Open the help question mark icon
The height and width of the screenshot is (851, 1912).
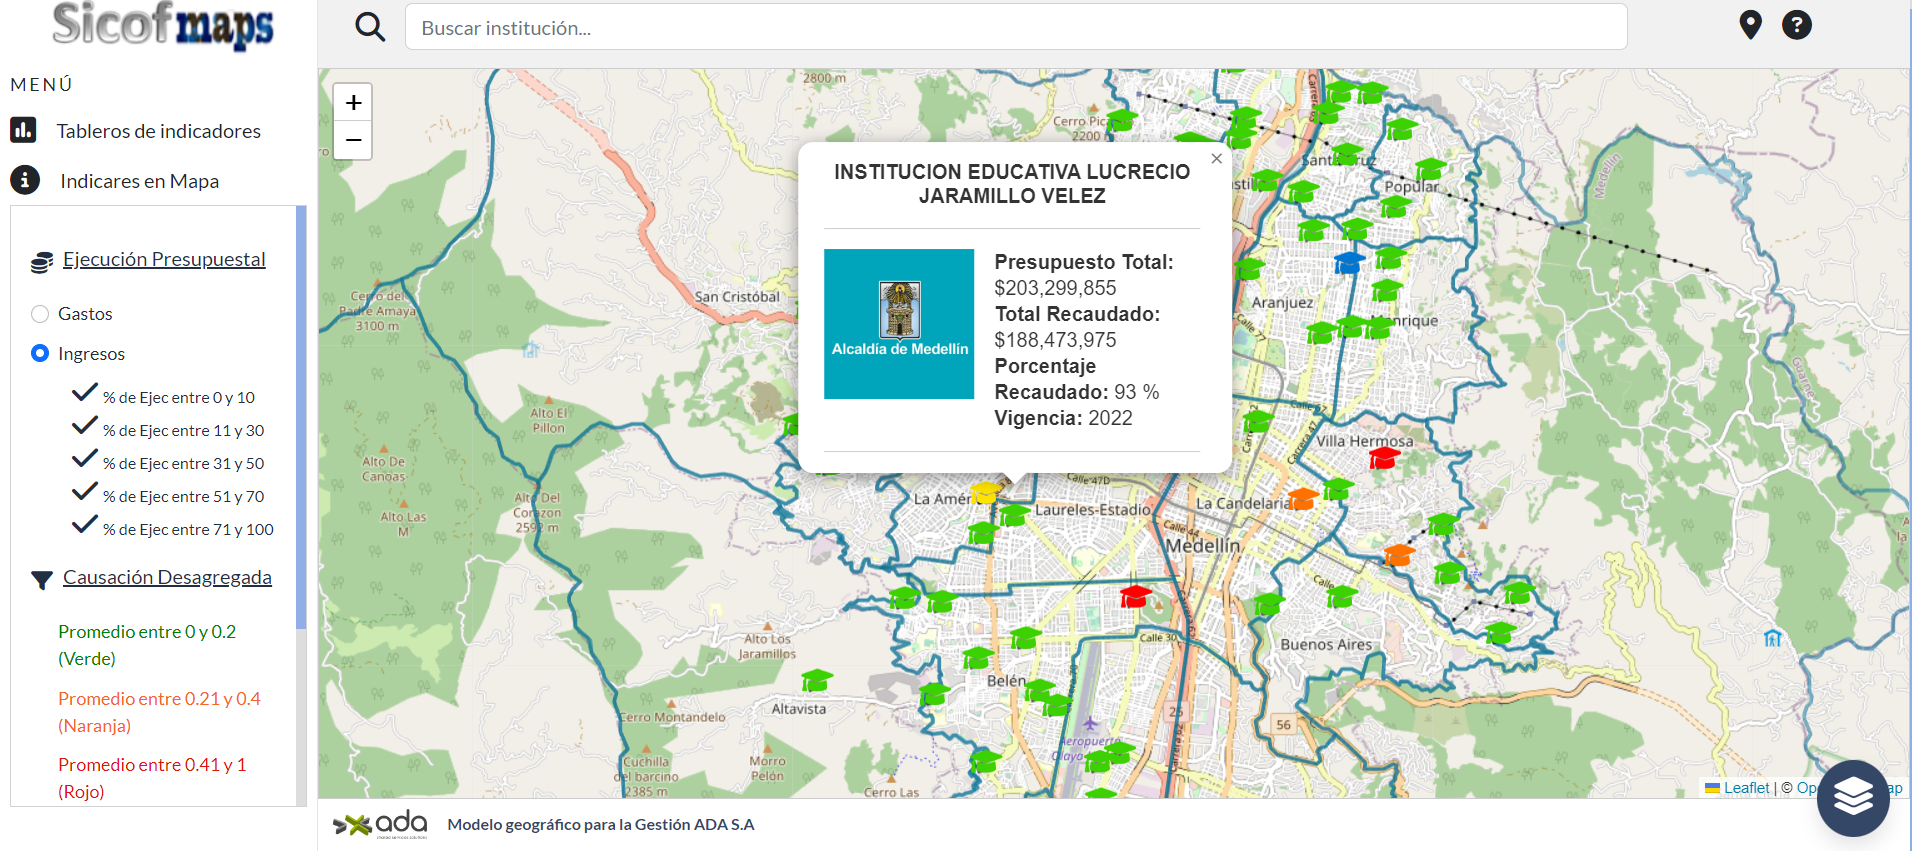click(x=1796, y=25)
